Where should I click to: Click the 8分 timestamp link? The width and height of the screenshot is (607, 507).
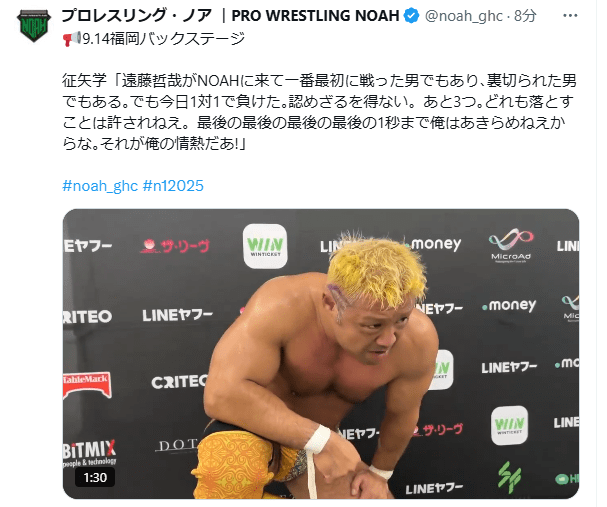[525, 16]
